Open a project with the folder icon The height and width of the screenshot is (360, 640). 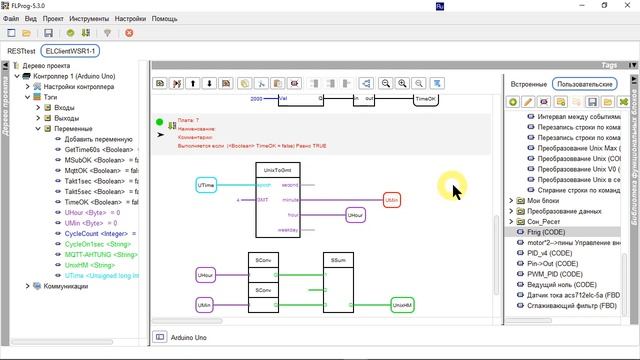27,33
